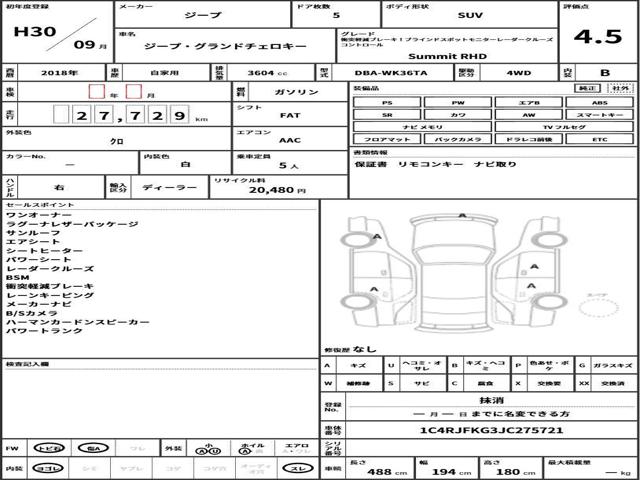640x480 pixels.
Task: Click the dotted spare tire circle
Action: pyautogui.click(x=598, y=308)
